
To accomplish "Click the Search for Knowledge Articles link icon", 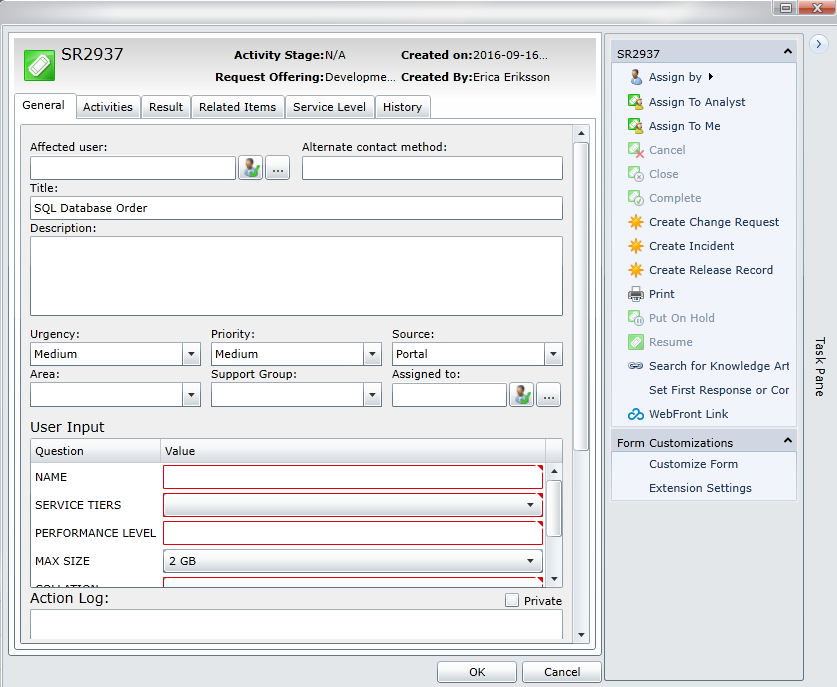I will (636, 366).
